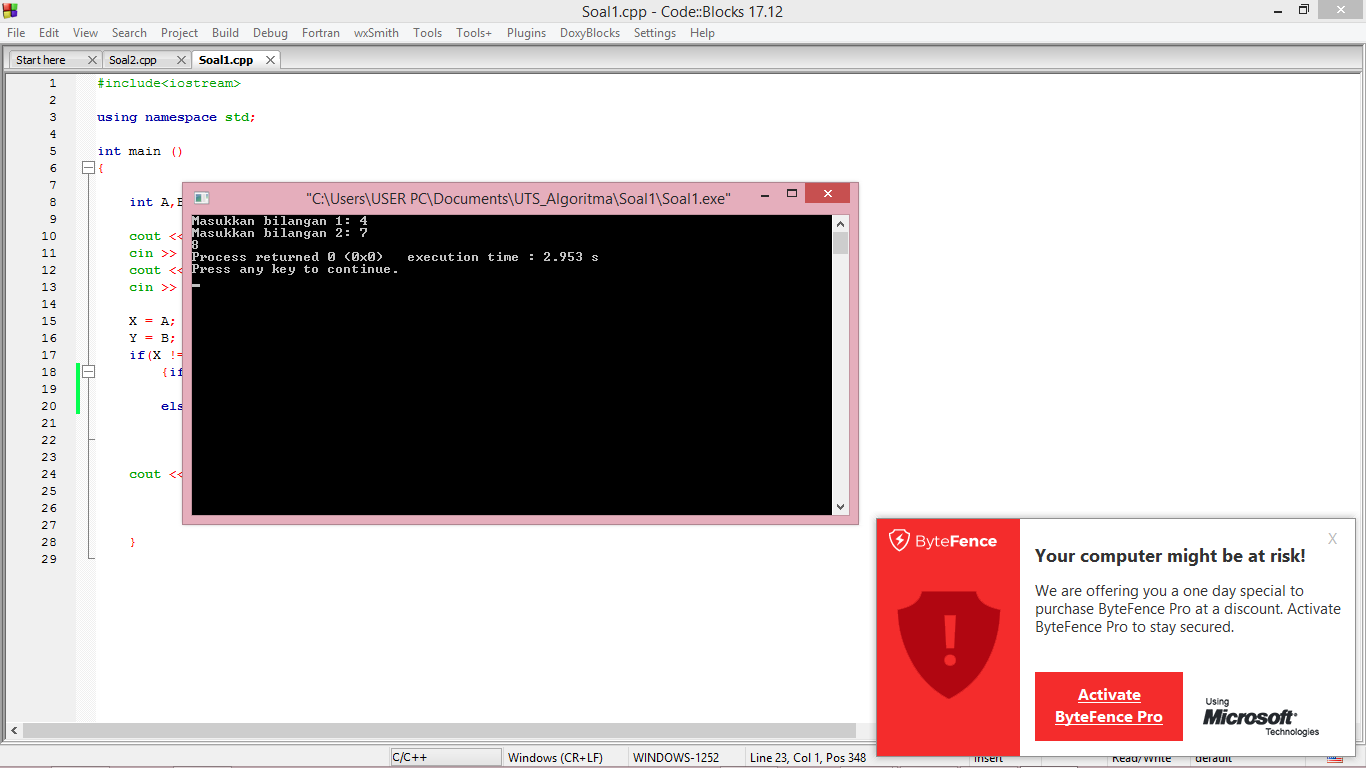1366x768 pixels.
Task: Close the Soal1.exe console window
Action: (x=827, y=194)
